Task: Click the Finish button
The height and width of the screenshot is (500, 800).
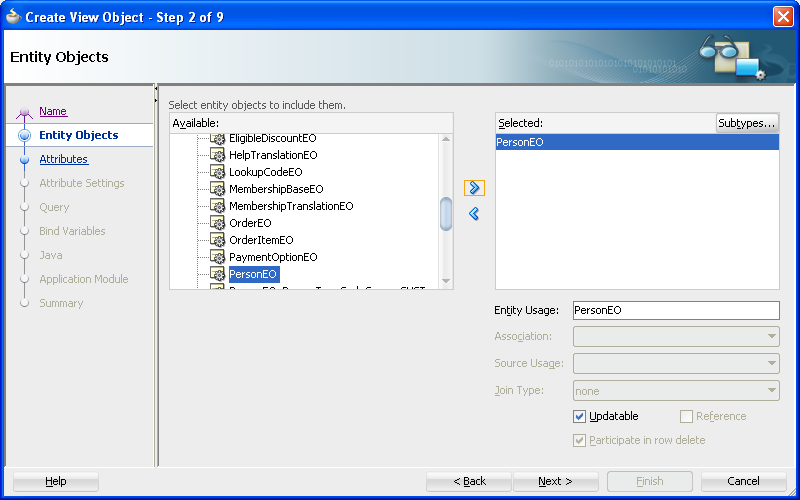Action: coord(649,481)
